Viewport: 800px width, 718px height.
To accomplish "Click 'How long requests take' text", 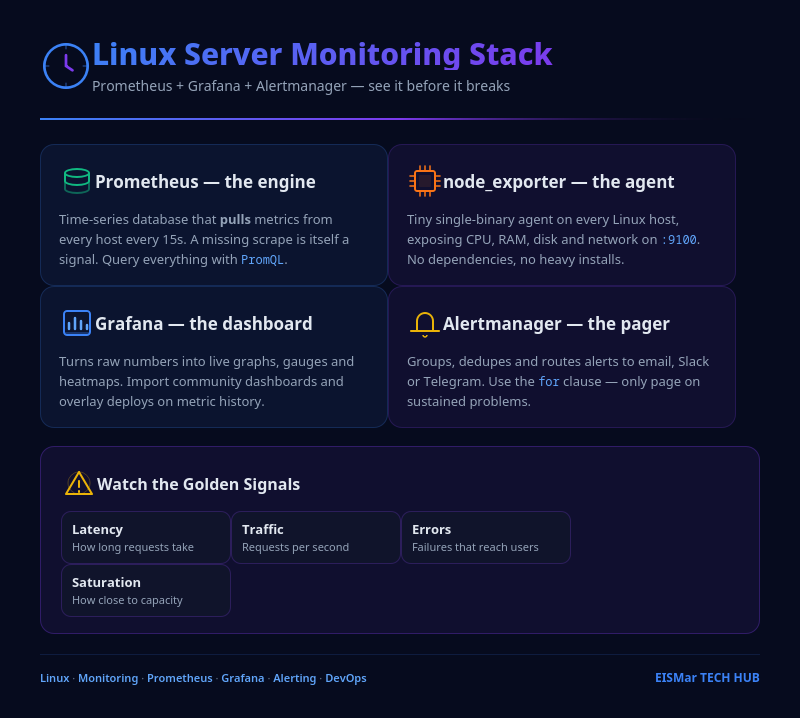I will pyautogui.click(x=133, y=547).
